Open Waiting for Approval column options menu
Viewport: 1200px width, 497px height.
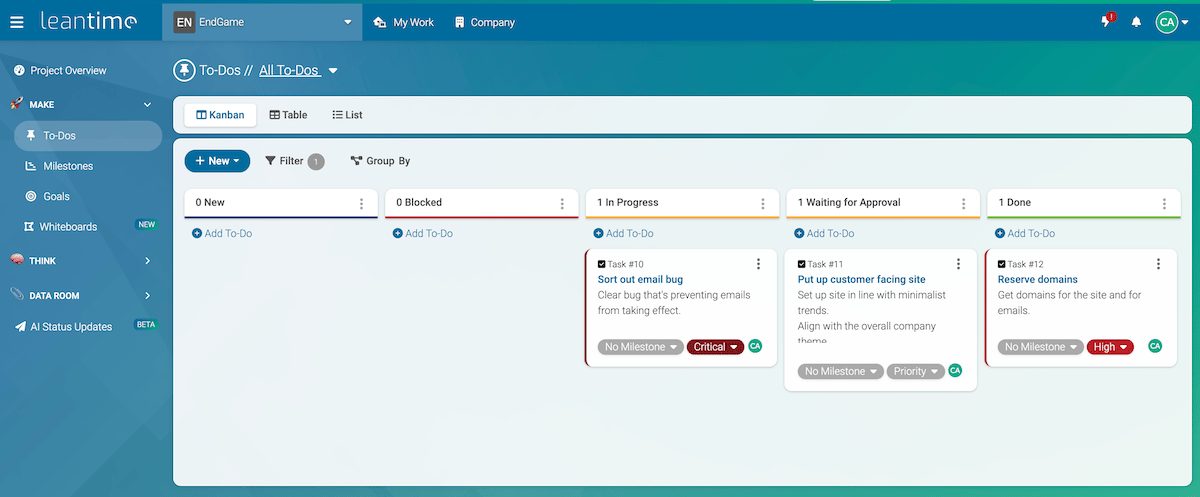click(x=965, y=203)
